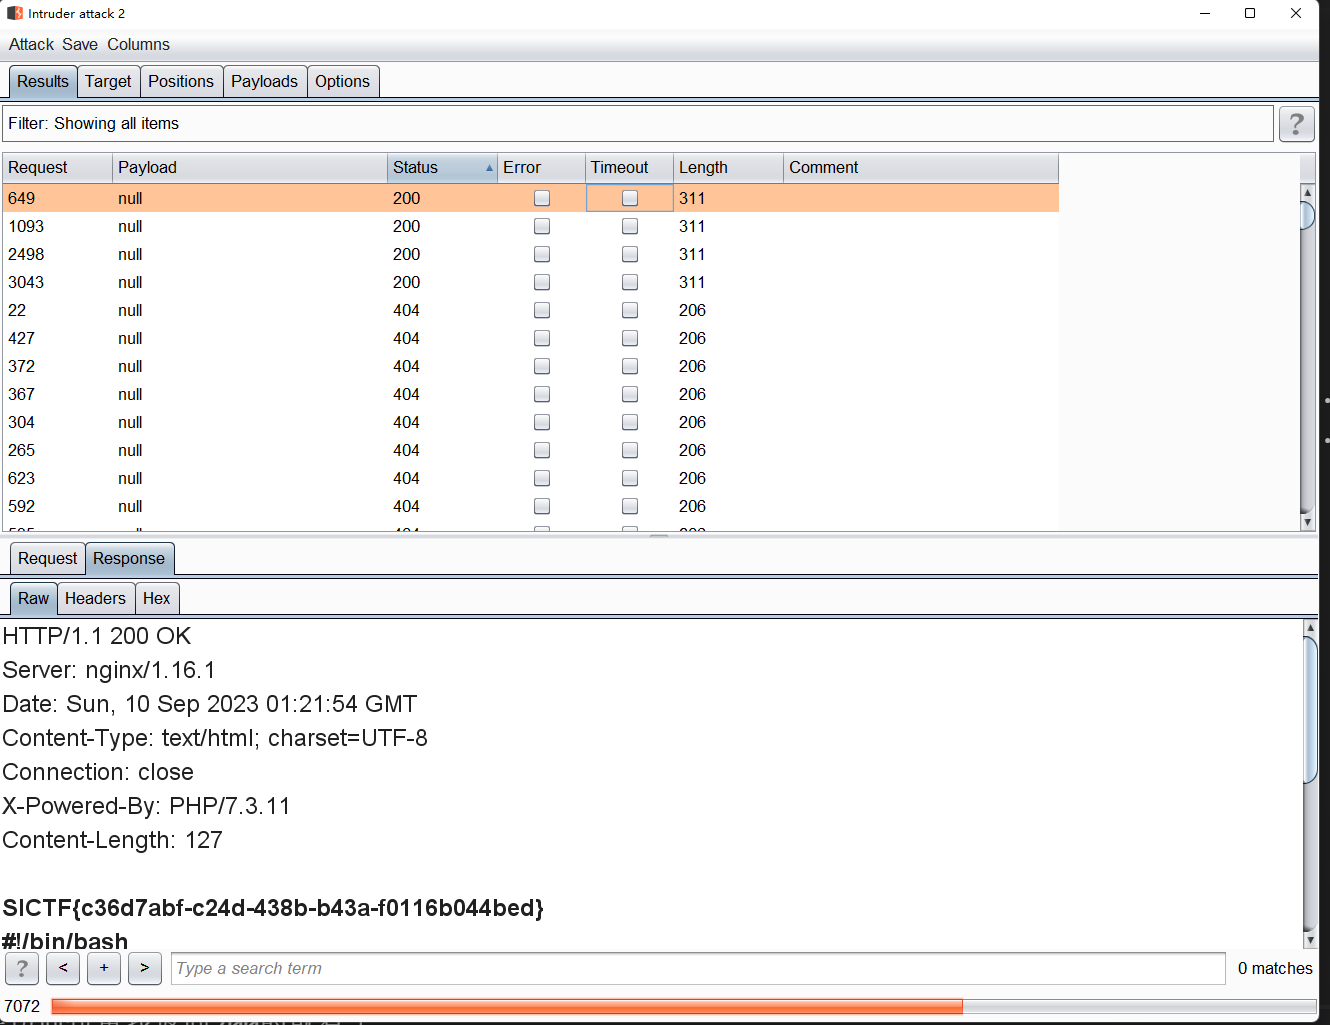Click the Filter: Showing all items bar
The width and height of the screenshot is (1330, 1025).
coord(637,124)
